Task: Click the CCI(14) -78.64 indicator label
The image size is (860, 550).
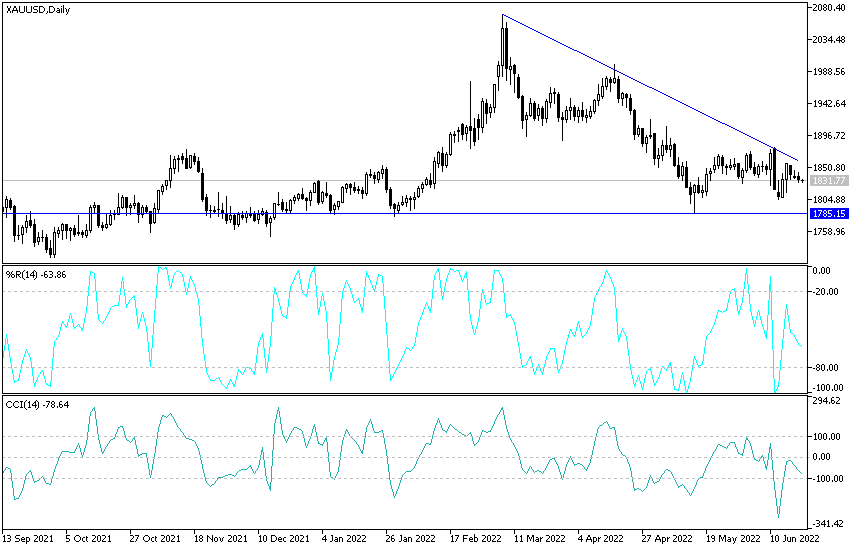Action: [x=37, y=405]
